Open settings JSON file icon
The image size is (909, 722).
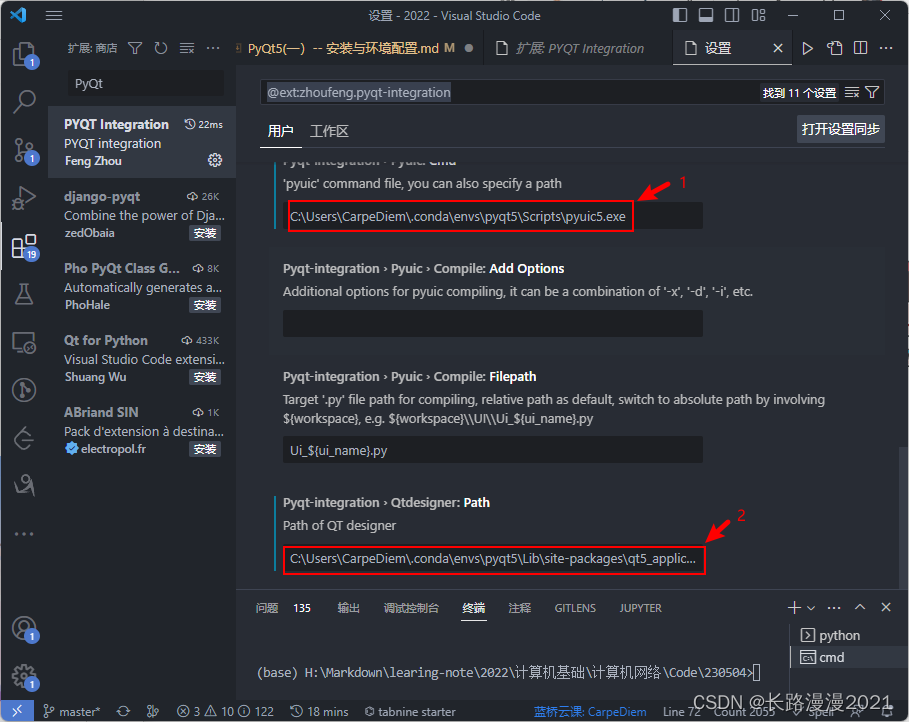[x=834, y=48]
